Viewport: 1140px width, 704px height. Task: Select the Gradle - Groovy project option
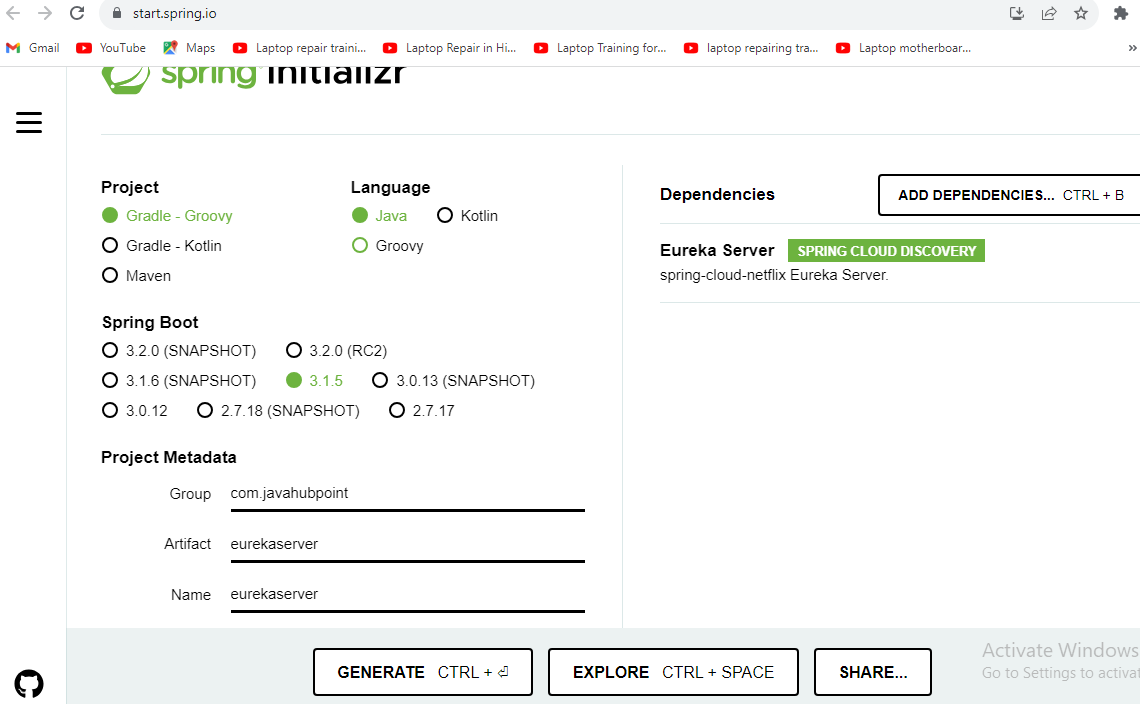pos(167,216)
